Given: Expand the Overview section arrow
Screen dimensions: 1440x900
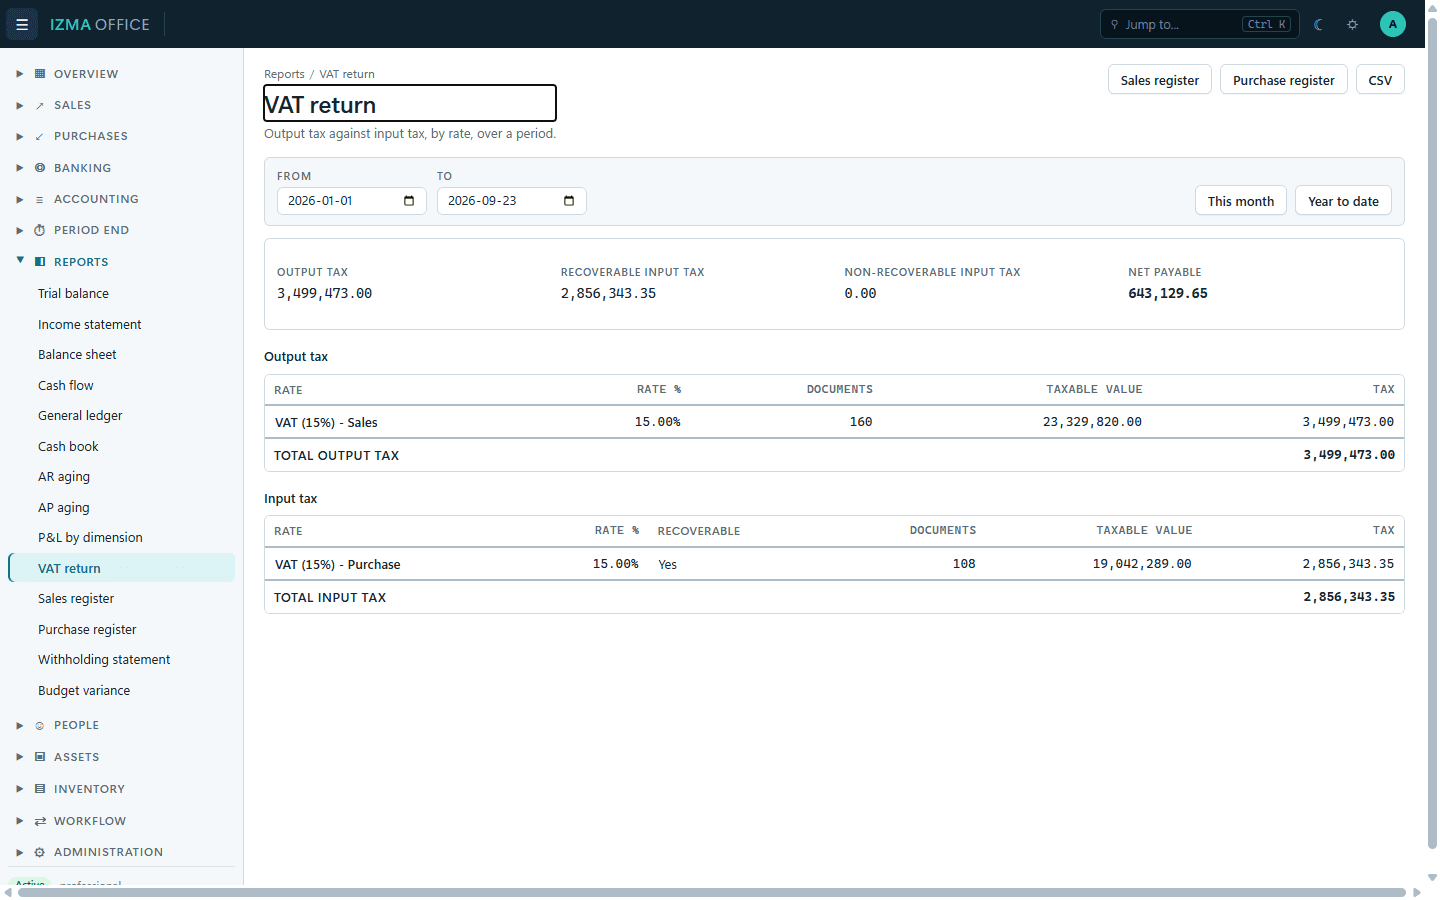Looking at the screenshot, I should (19, 74).
